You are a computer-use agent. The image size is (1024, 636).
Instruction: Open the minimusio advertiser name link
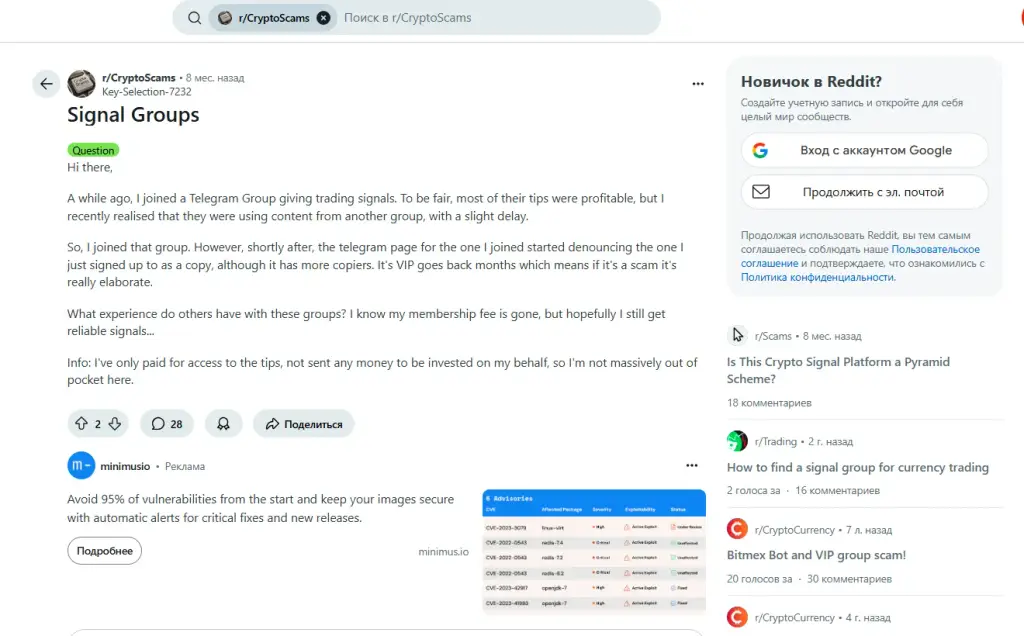pyautogui.click(x=125, y=466)
